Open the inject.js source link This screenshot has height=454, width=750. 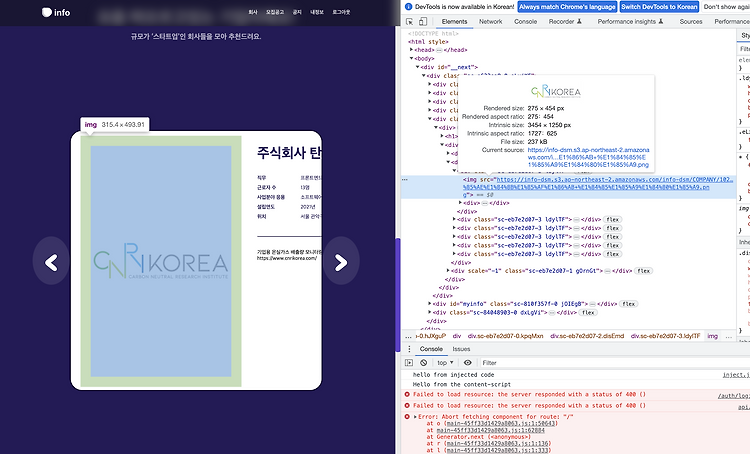tap(736, 375)
